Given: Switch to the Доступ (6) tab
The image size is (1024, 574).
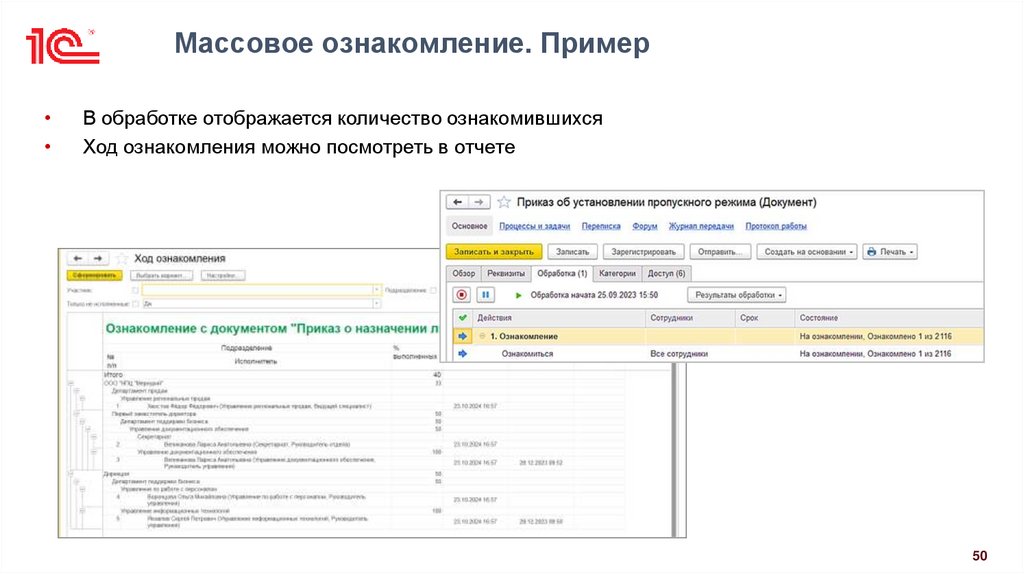Looking at the screenshot, I should (x=666, y=274).
